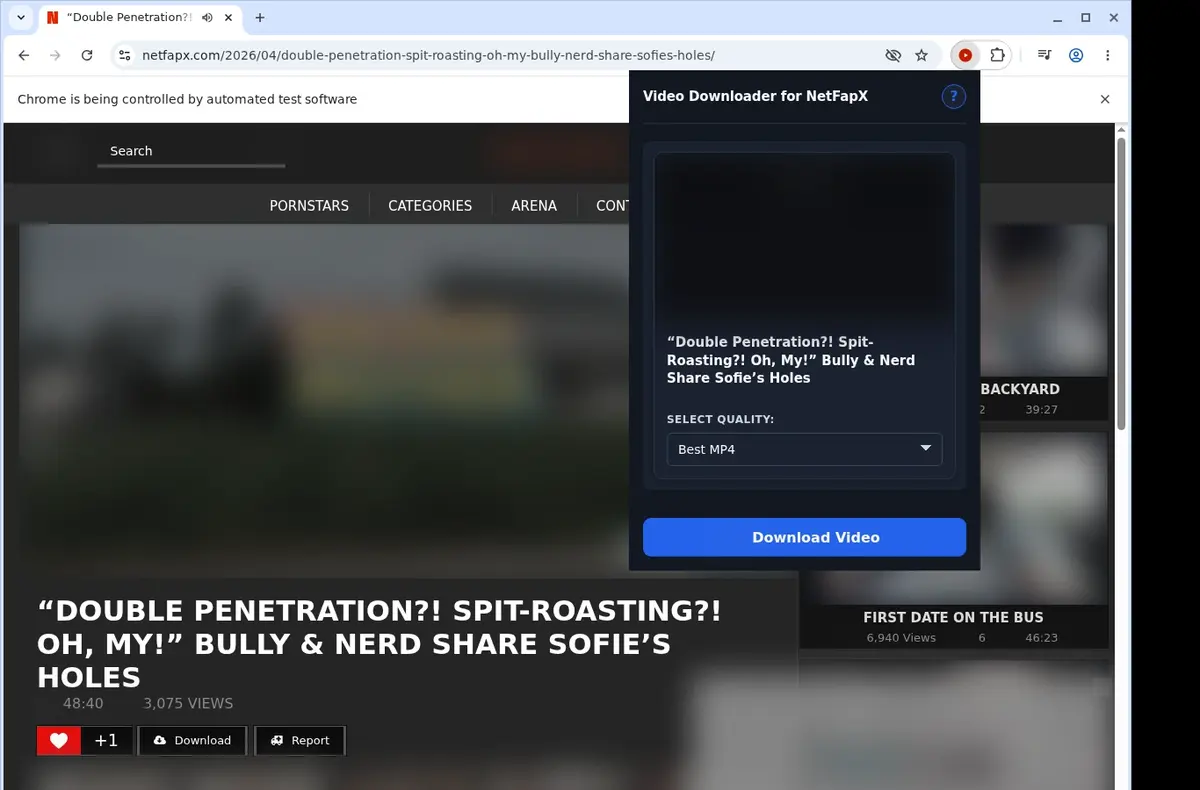Image resolution: width=1200 pixels, height=790 pixels.
Task: Minimize the Chrome window
Action: coord(1058,18)
